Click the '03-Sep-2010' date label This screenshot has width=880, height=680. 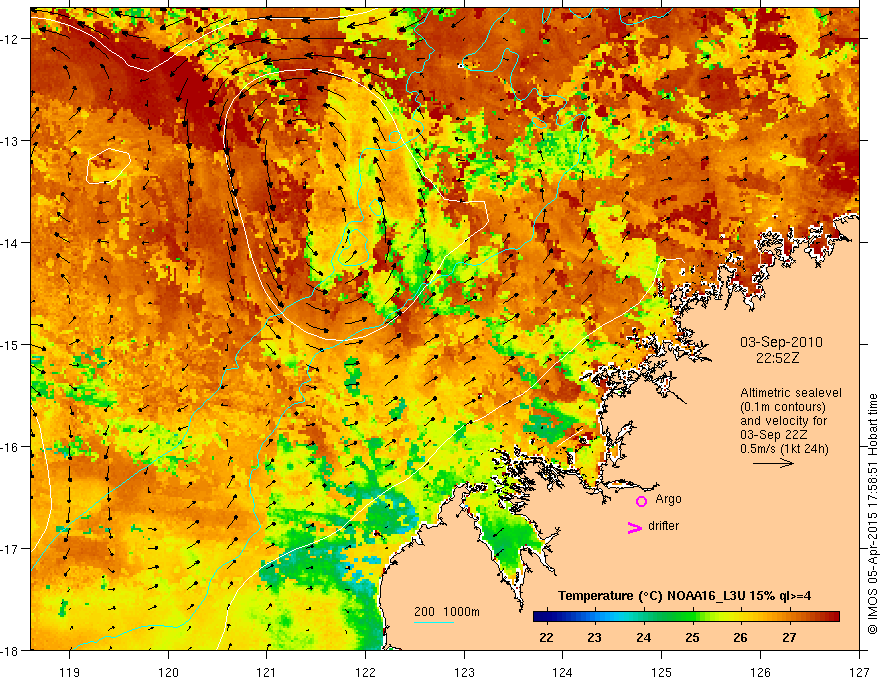point(781,342)
